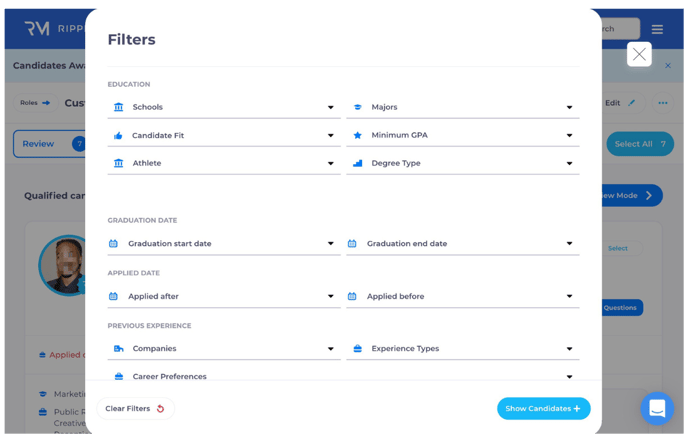Click the Companies truck icon
The width and height of the screenshot is (688, 437).
pos(119,349)
